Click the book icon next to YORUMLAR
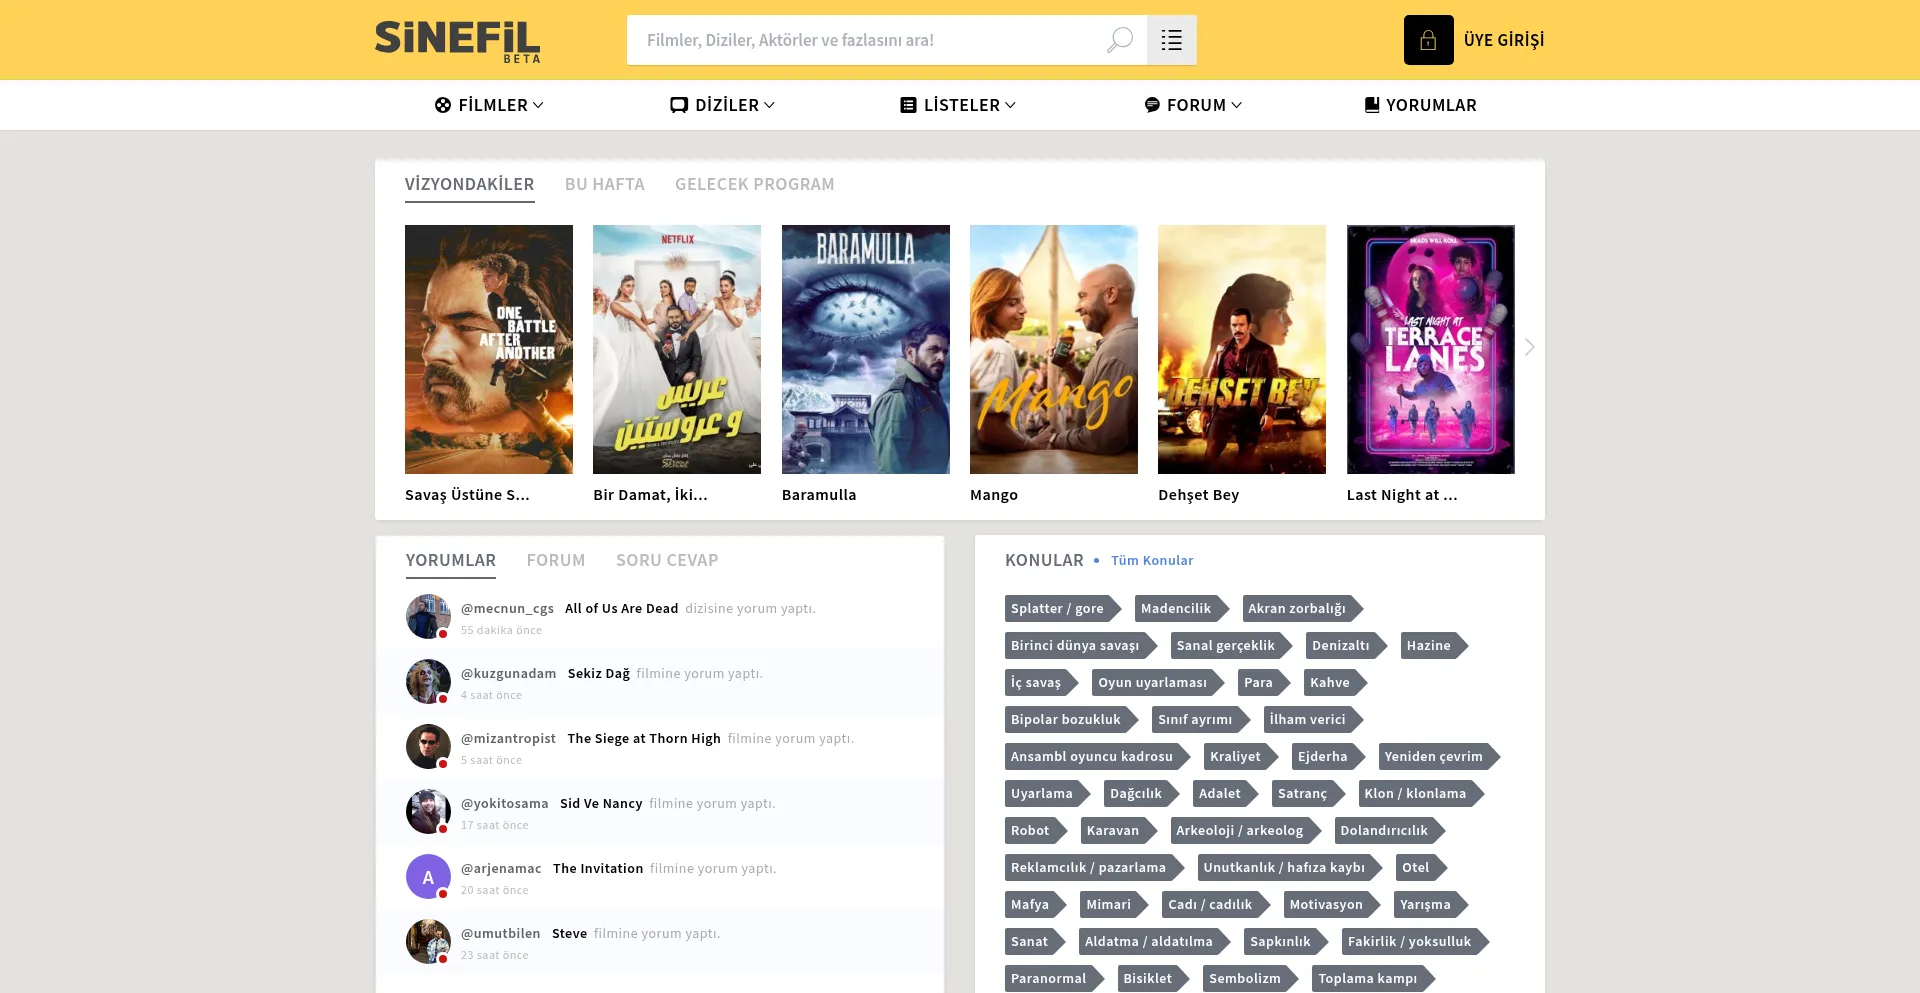 pos(1372,105)
